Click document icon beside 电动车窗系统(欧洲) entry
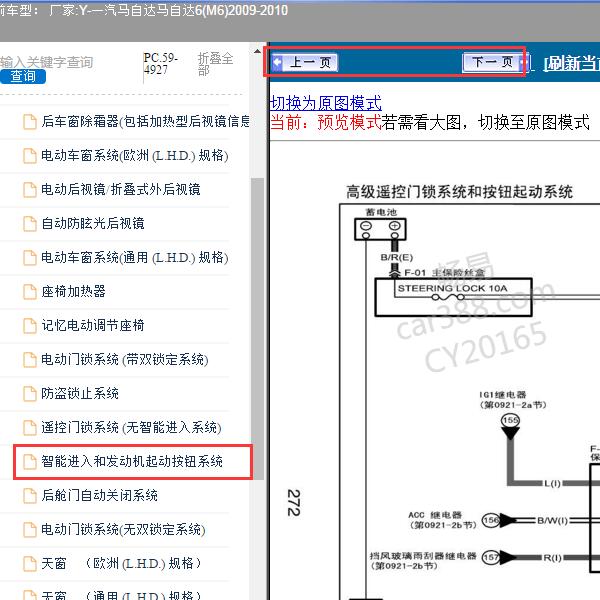Viewport: 600px width, 600px height. pyautogui.click(x=29, y=156)
